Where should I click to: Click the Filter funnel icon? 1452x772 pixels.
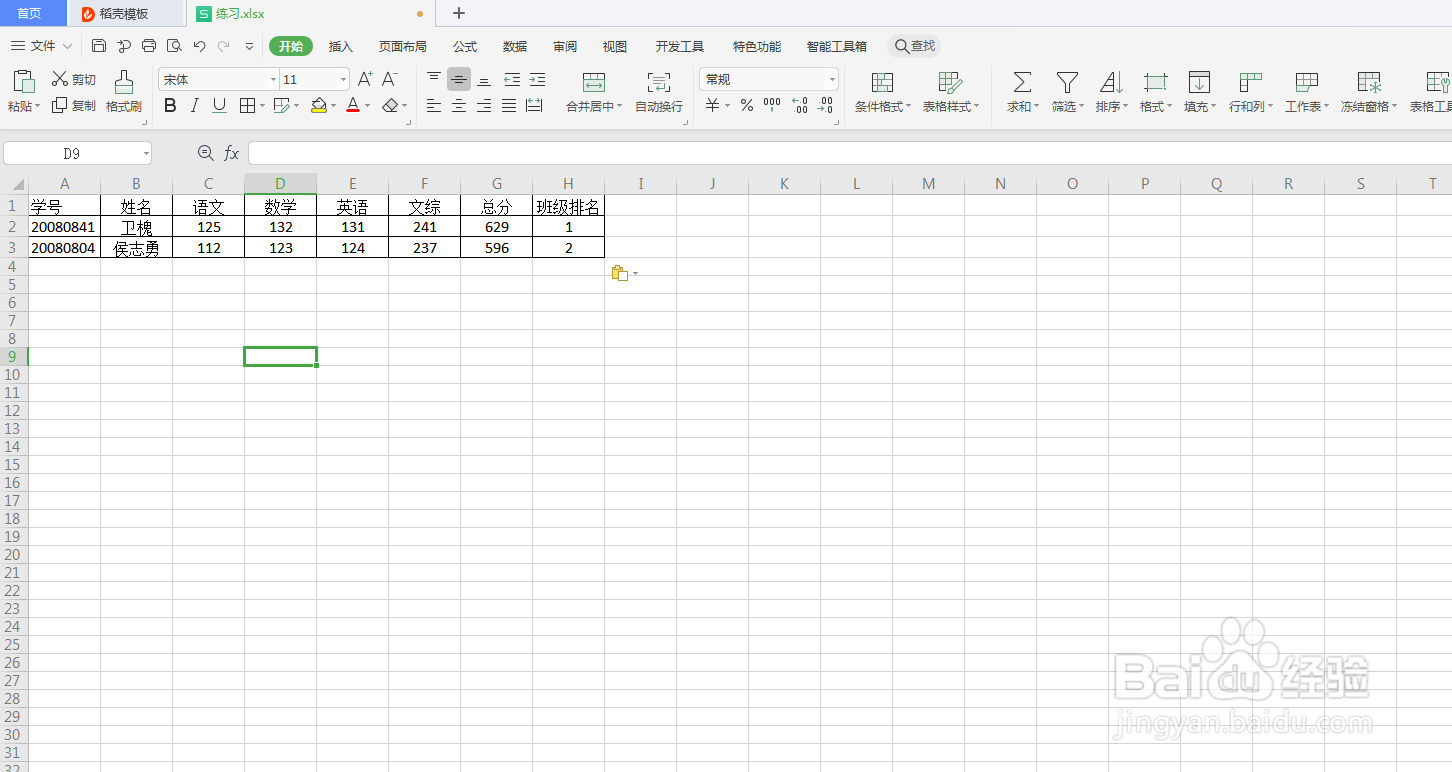pyautogui.click(x=1067, y=82)
